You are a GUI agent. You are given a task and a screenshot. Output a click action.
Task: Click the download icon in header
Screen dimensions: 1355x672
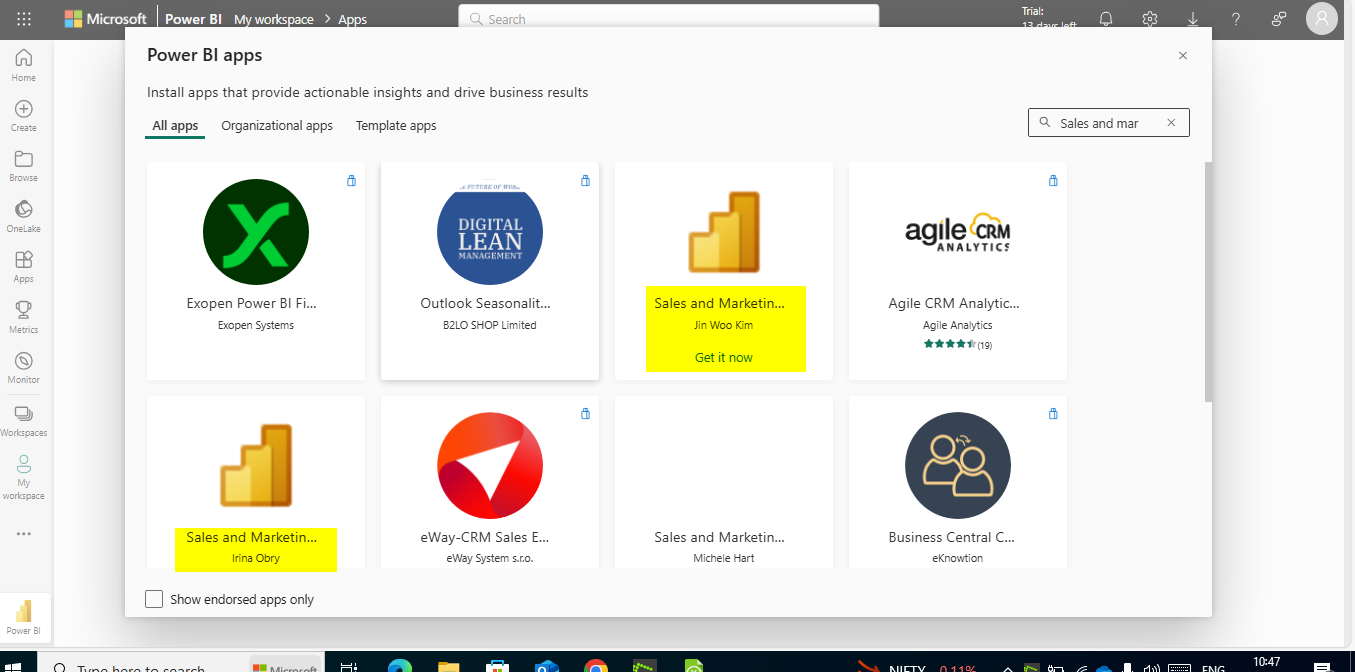1193,19
